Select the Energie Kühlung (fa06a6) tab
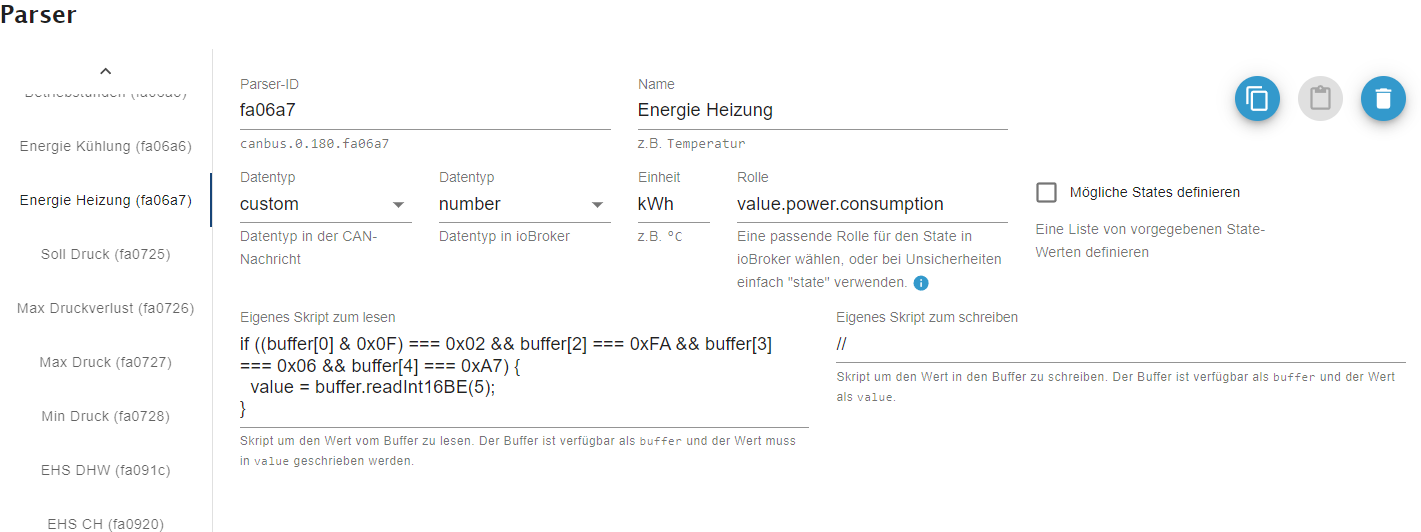 point(105,146)
